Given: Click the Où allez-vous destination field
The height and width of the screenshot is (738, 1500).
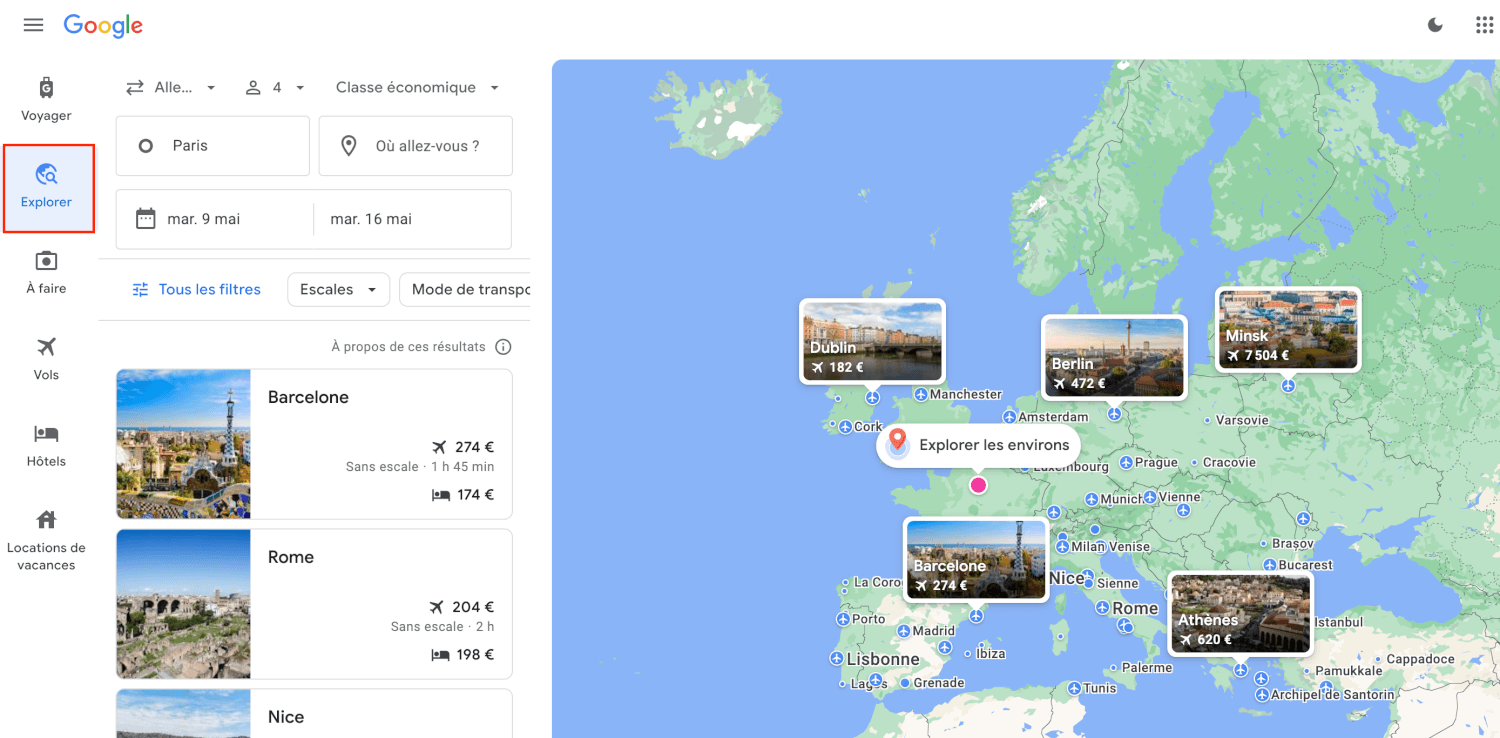Looking at the screenshot, I should click(x=416, y=146).
